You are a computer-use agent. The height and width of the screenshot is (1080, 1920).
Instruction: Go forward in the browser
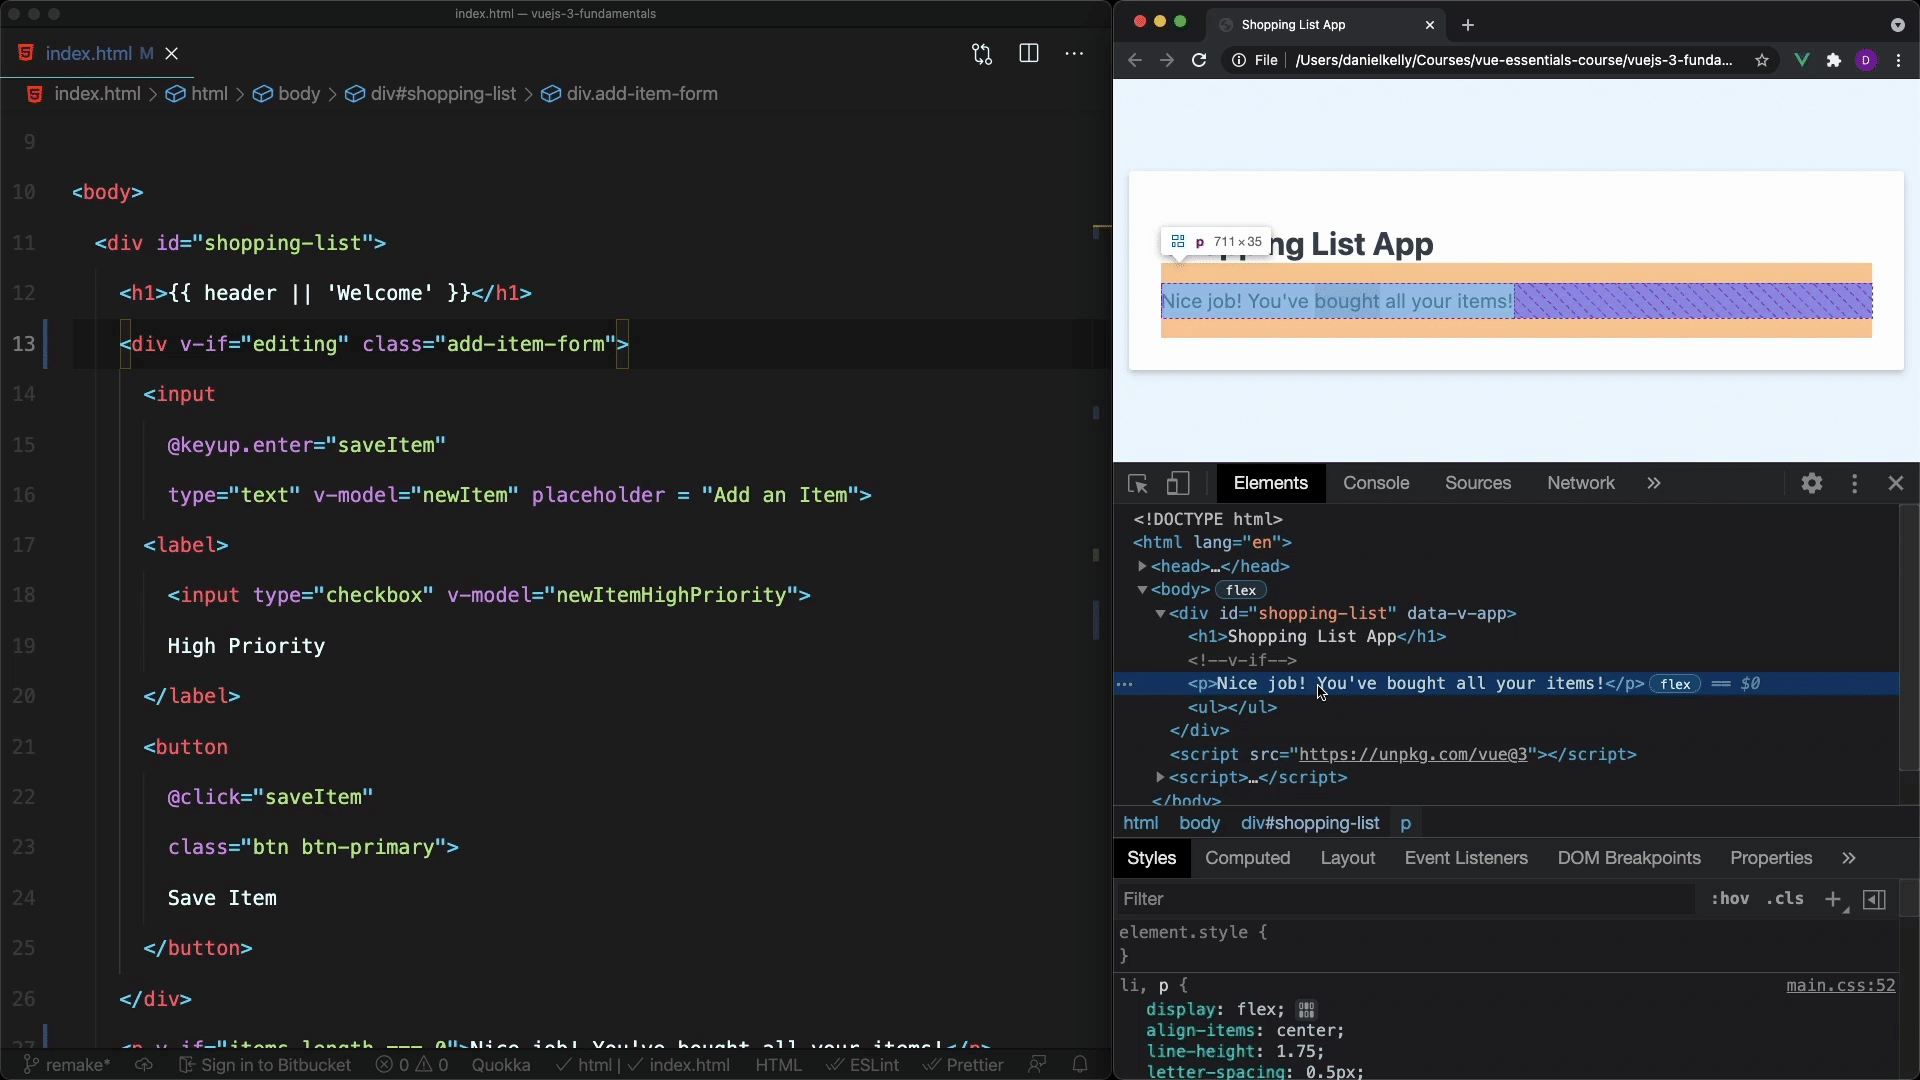pos(1167,60)
